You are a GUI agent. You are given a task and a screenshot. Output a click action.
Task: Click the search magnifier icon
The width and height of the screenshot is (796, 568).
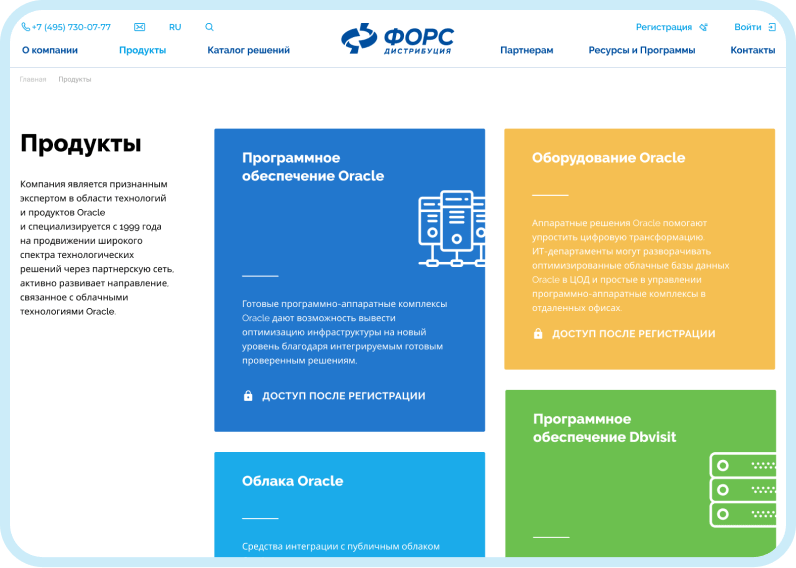pos(209,27)
